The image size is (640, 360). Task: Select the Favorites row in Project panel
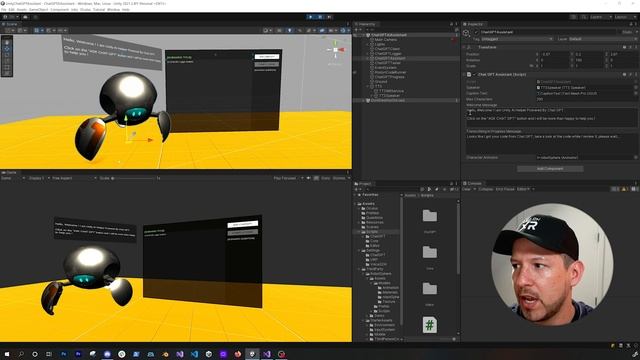click(x=370, y=195)
